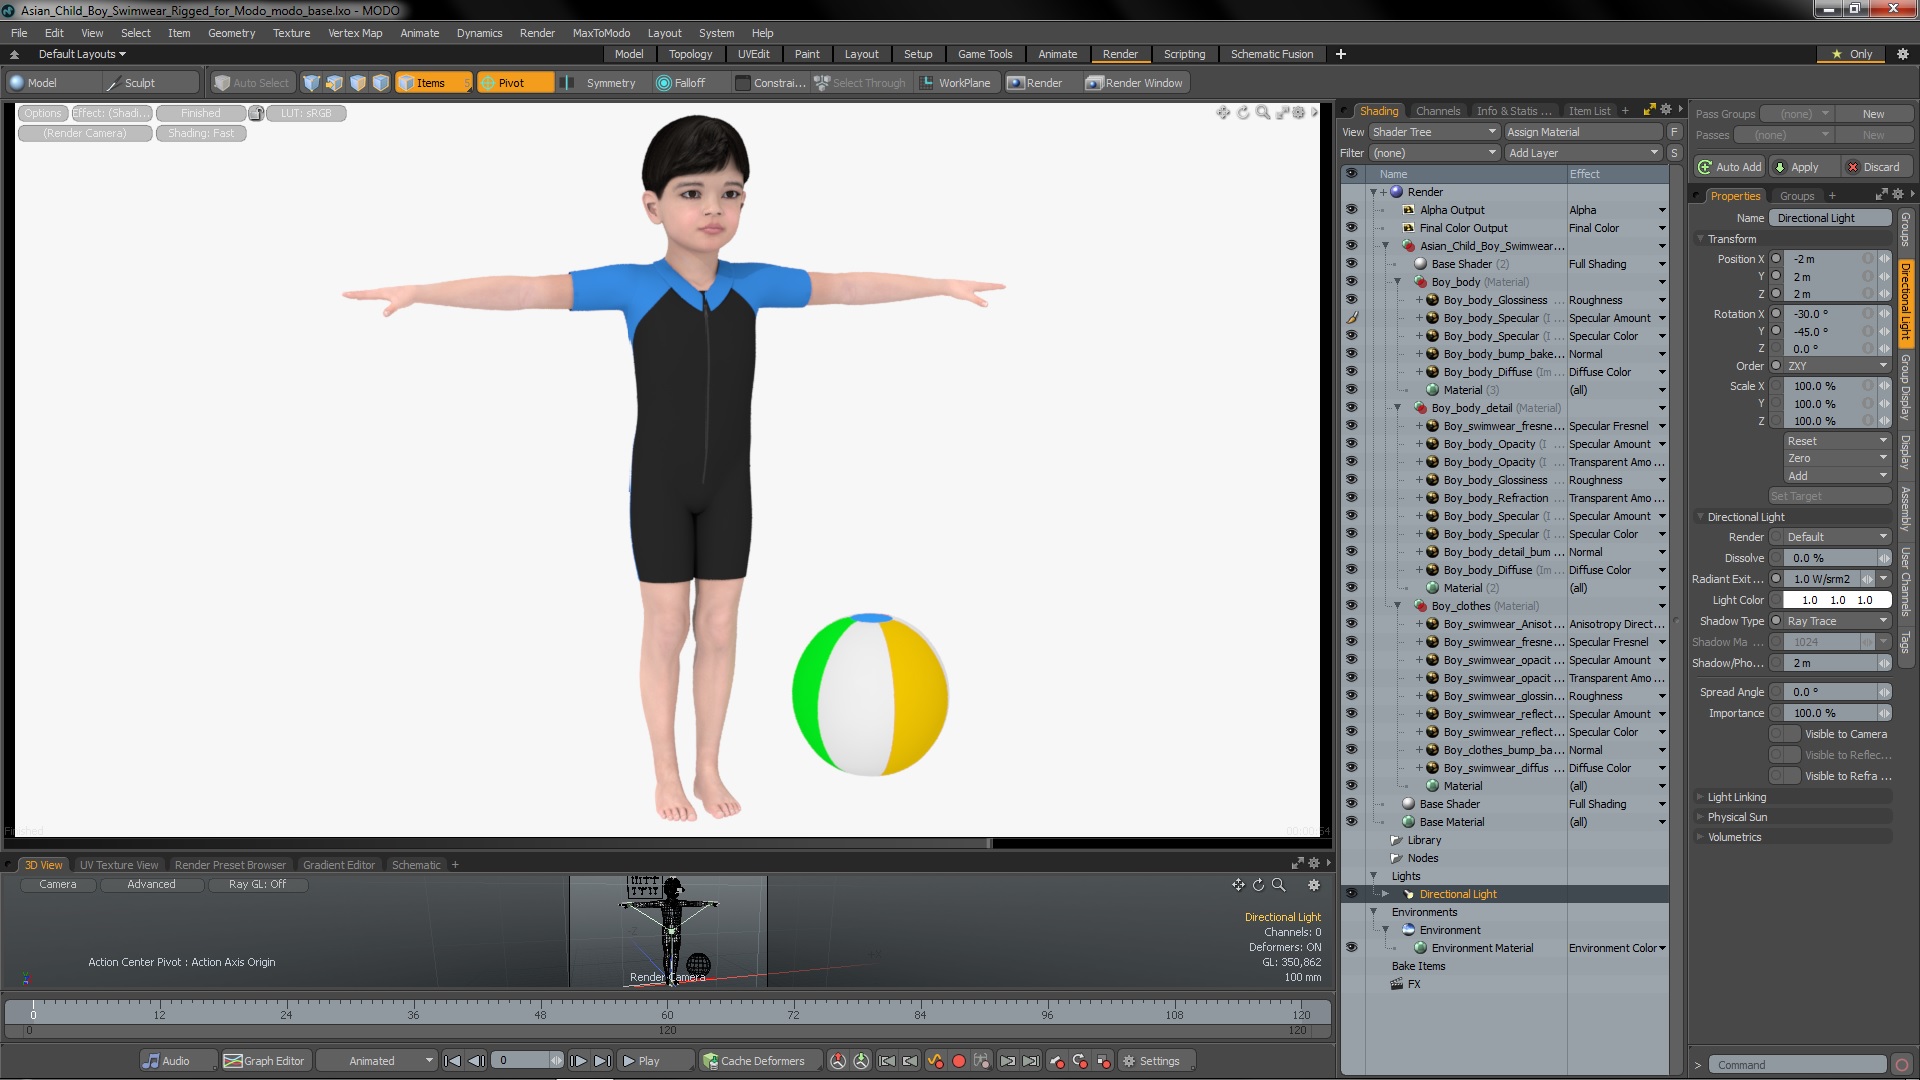1920x1080 pixels.
Task: Collapse the Boy_body_detail material group
Action: tap(1398, 408)
